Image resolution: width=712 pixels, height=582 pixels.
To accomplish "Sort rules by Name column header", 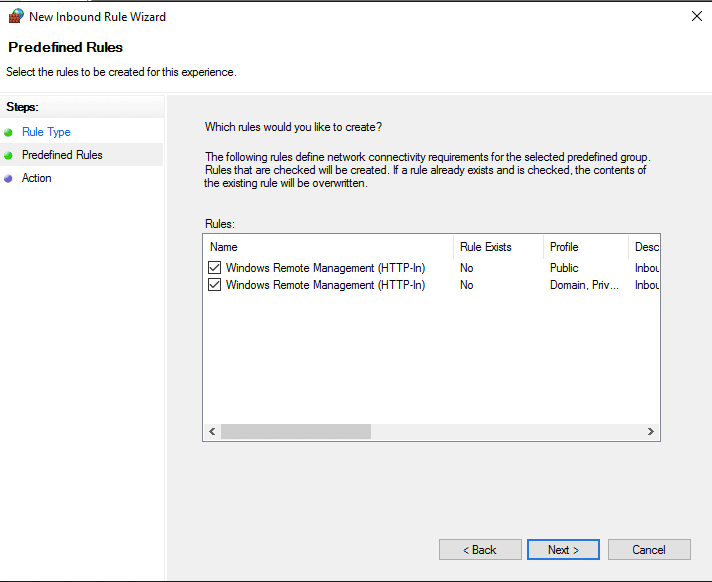I will pos(328,247).
